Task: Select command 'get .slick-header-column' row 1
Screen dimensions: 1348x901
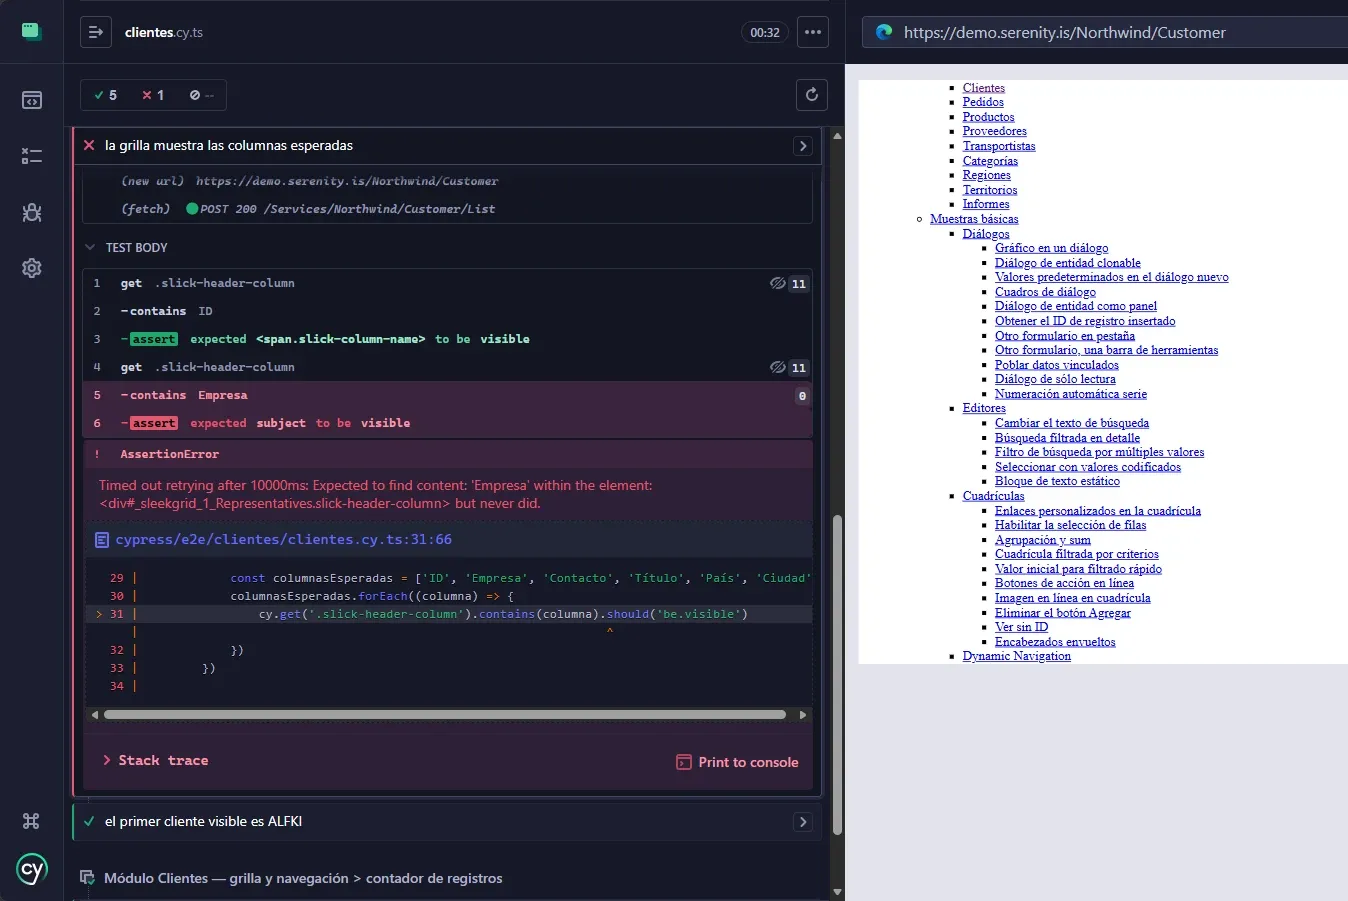Action: [x=448, y=283]
